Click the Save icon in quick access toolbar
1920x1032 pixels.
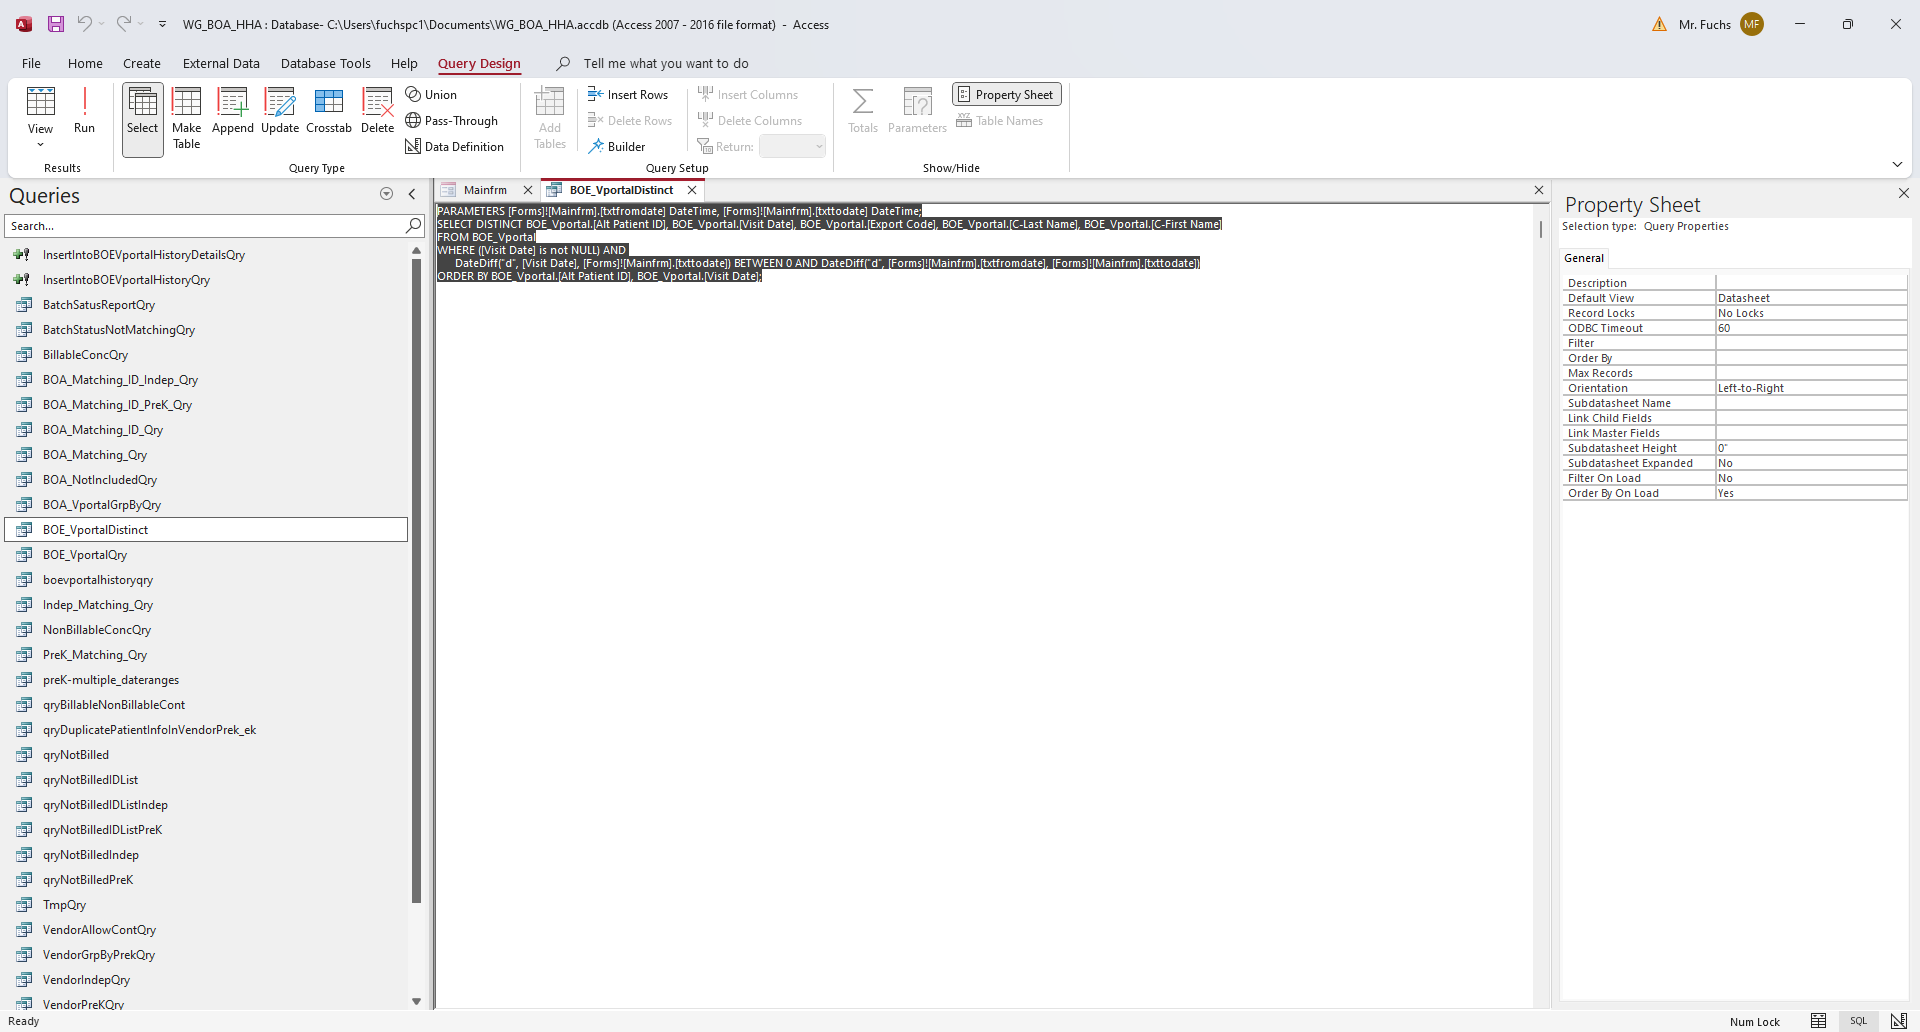click(56, 24)
